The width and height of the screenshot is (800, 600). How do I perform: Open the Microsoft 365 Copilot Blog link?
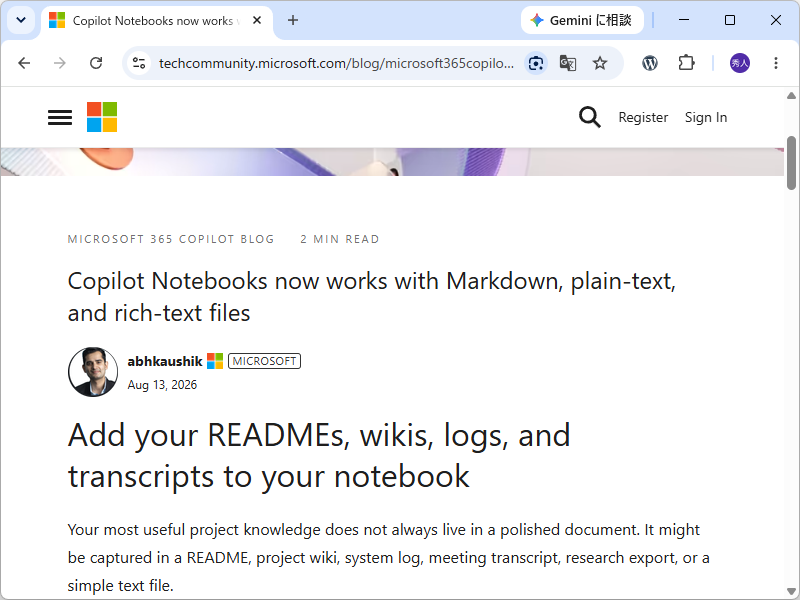[x=171, y=239]
